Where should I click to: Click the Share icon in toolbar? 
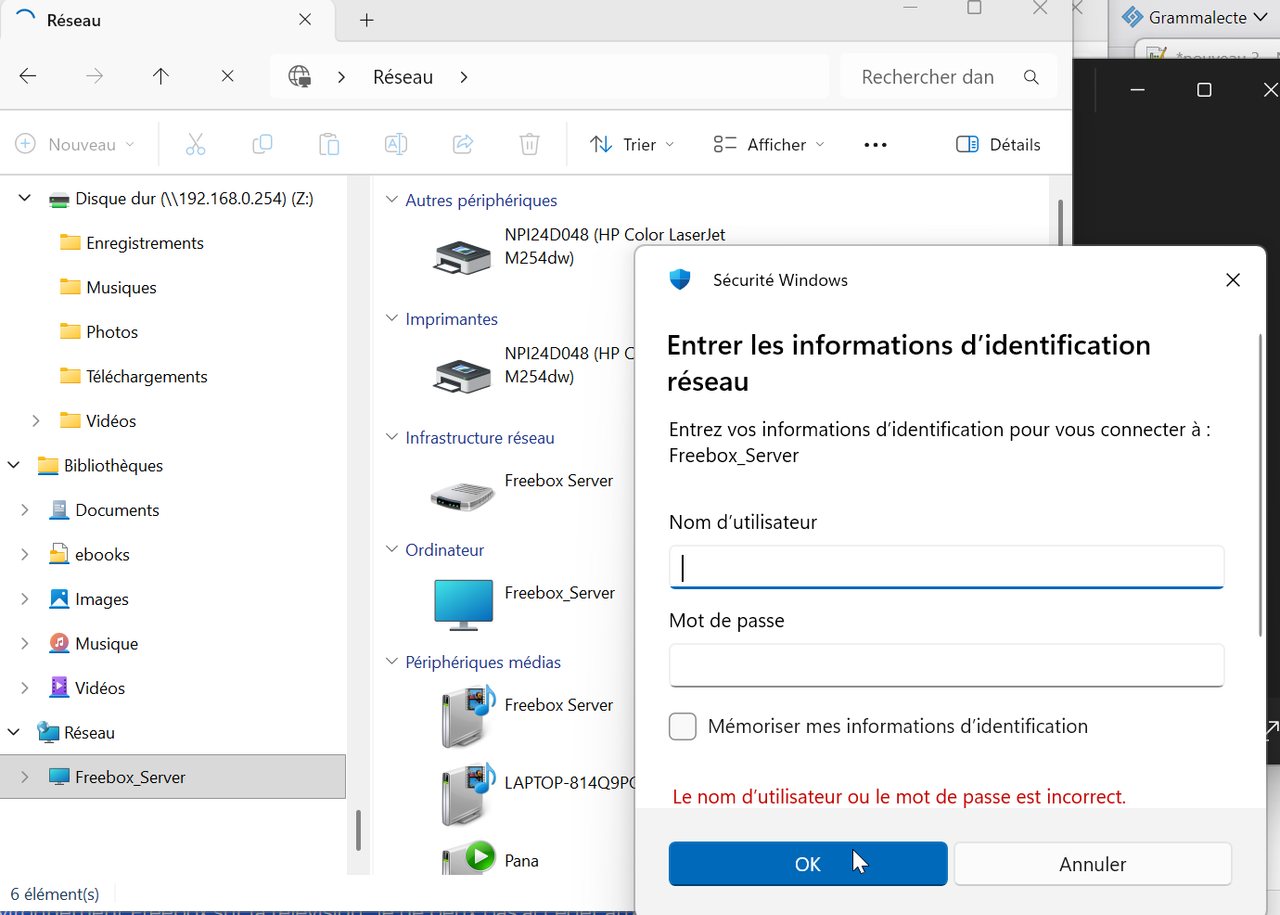pyautogui.click(x=463, y=144)
